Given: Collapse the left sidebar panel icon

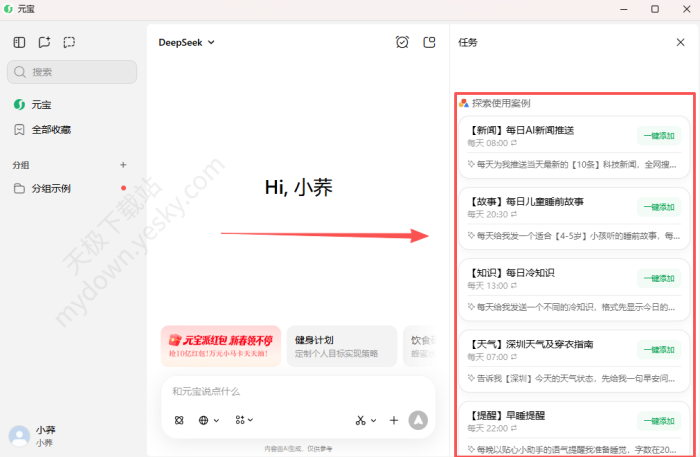Looking at the screenshot, I should [x=19, y=42].
